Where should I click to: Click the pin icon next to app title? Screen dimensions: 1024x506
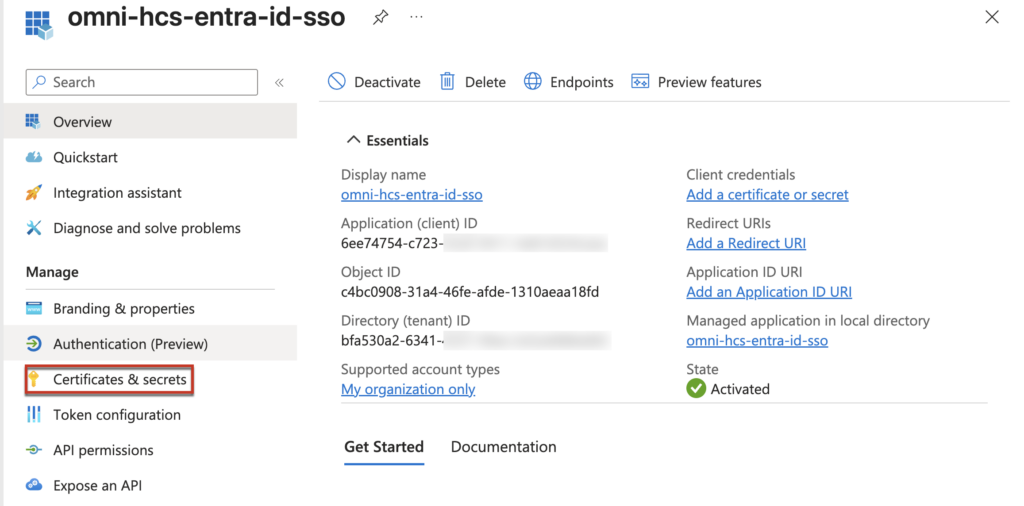pos(380,18)
